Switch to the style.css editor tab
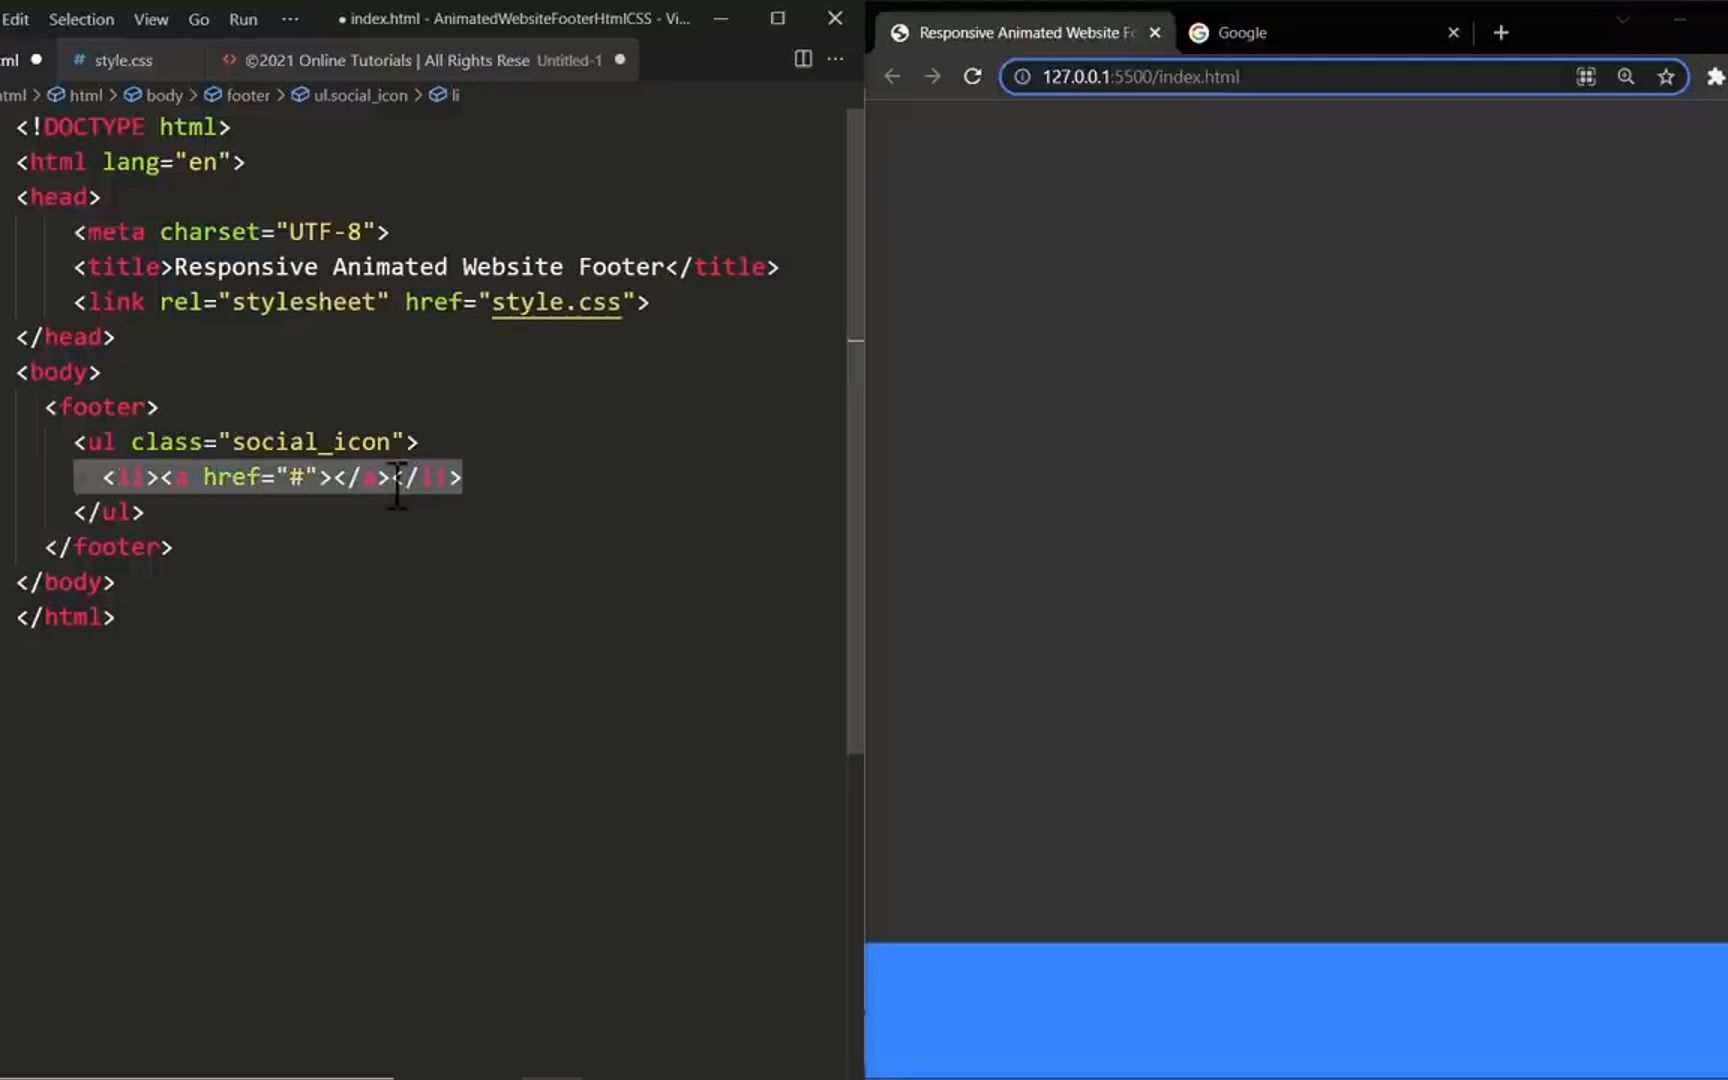Screen dimensions: 1728x1080 [124, 60]
